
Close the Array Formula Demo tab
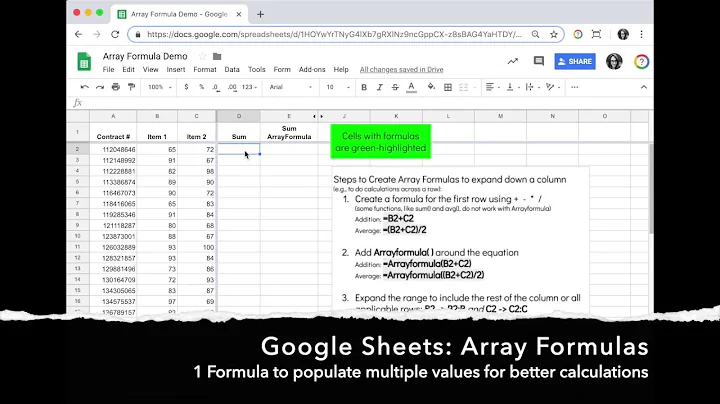tap(239, 14)
